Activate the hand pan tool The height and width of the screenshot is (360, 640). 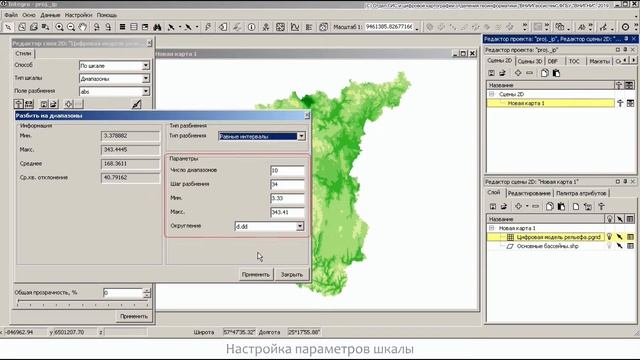(x=82, y=27)
